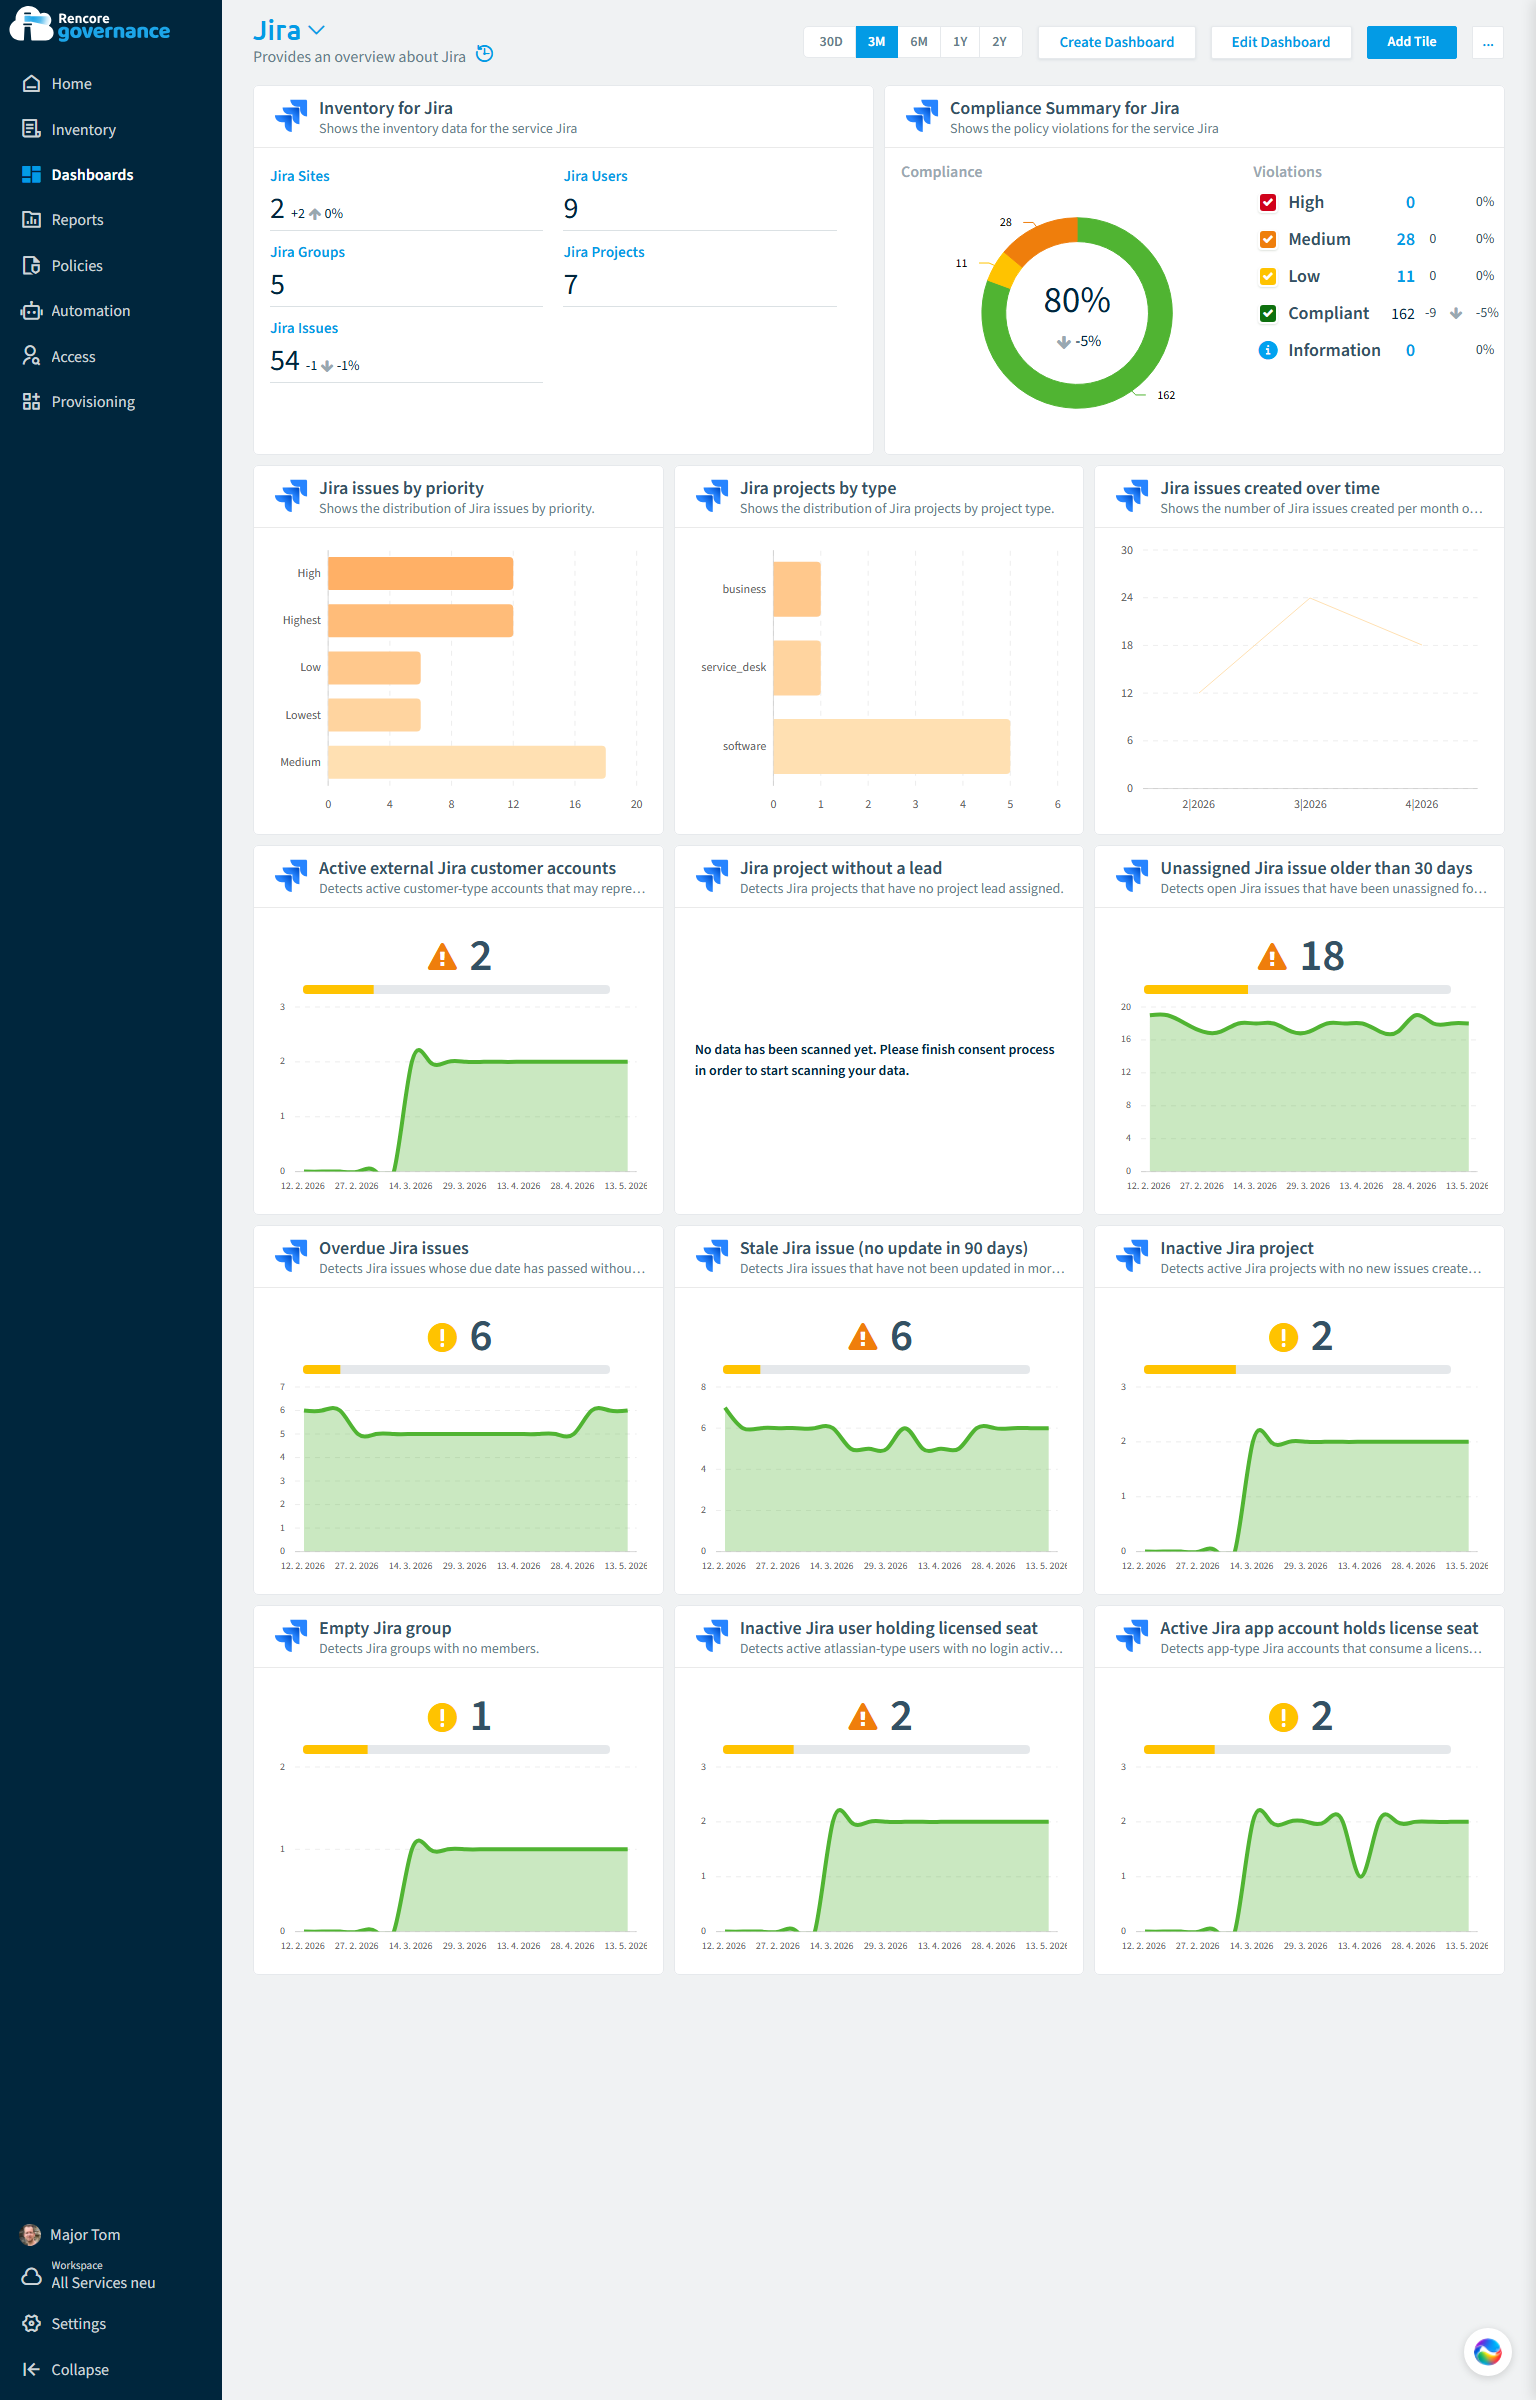1536x2400 pixels.
Task: Click the Automation robot icon
Action: pyautogui.click(x=31, y=311)
